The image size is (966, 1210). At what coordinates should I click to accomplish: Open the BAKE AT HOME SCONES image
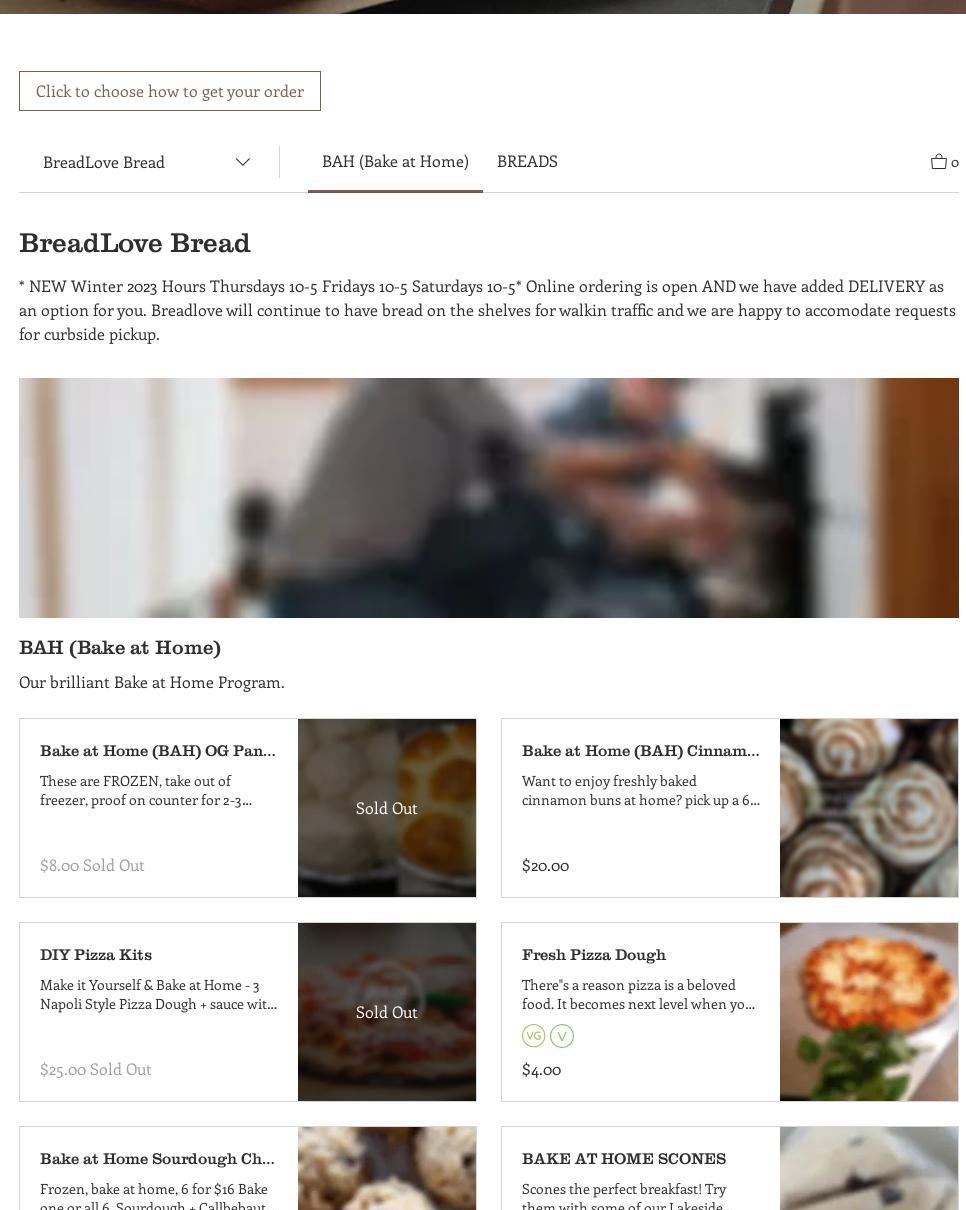coord(869,1168)
